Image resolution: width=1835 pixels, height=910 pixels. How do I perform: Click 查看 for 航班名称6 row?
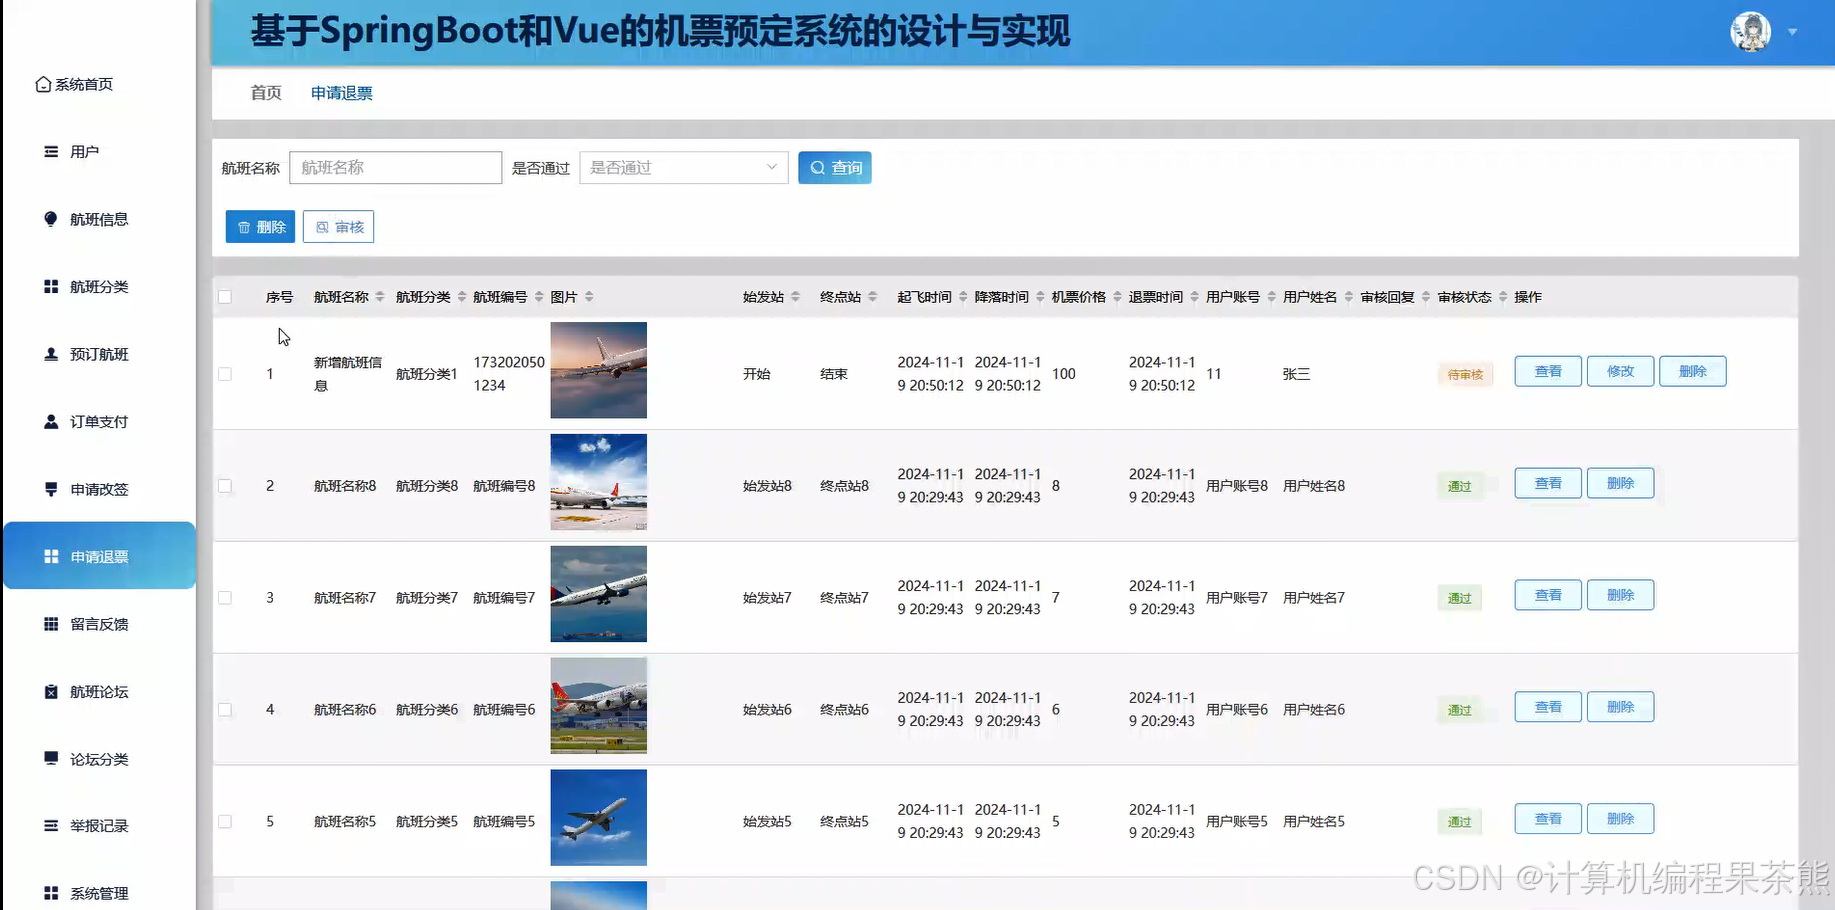(1548, 707)
